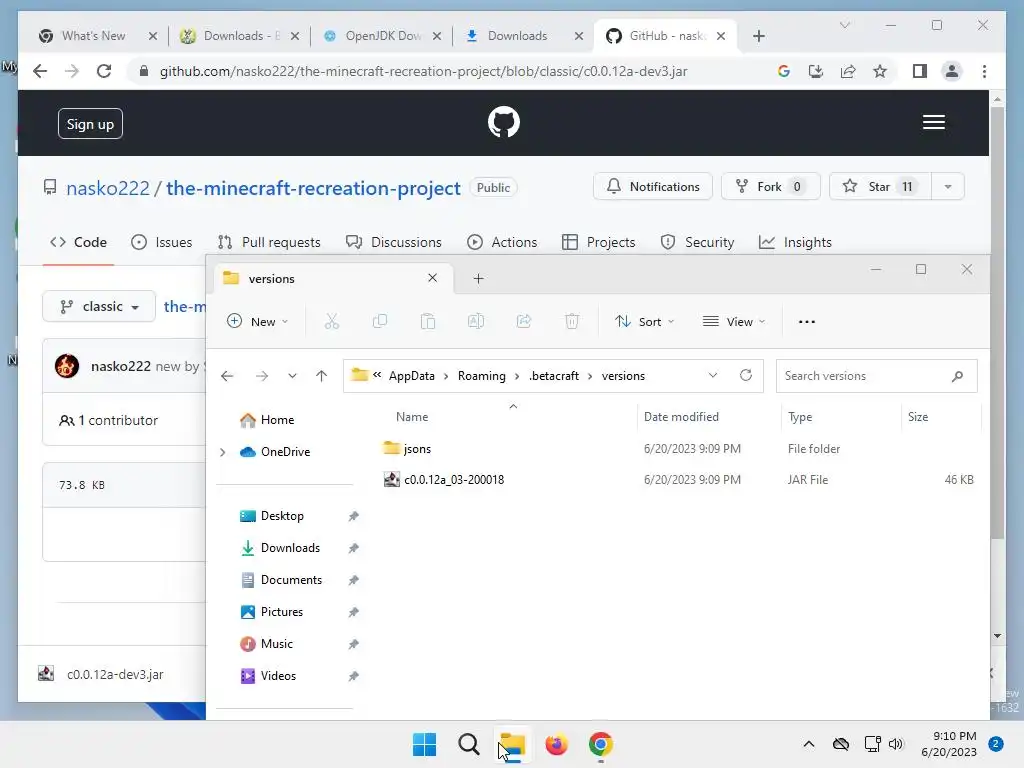Open the-minecraft-recreation-project repo link

click(313, 188)
